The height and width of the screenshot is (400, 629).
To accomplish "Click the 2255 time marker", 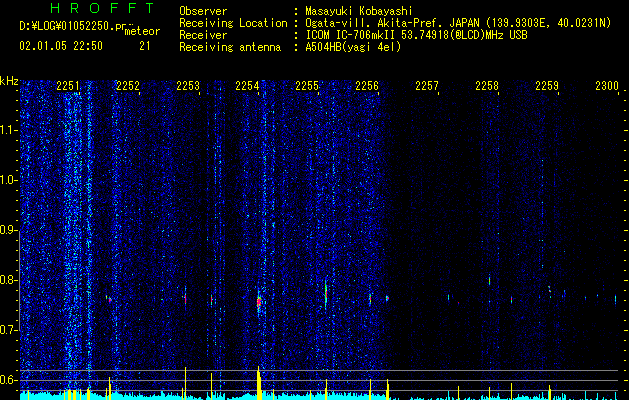I will [x=307, y=85].
